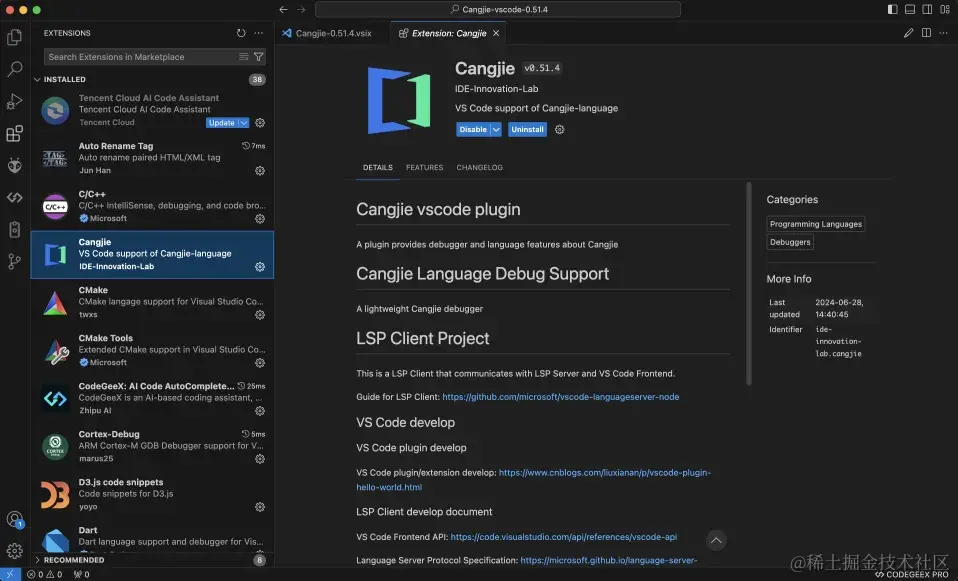958x581 pixels.
Task: Click the Uninstall button
Action: tap(527, 130)
